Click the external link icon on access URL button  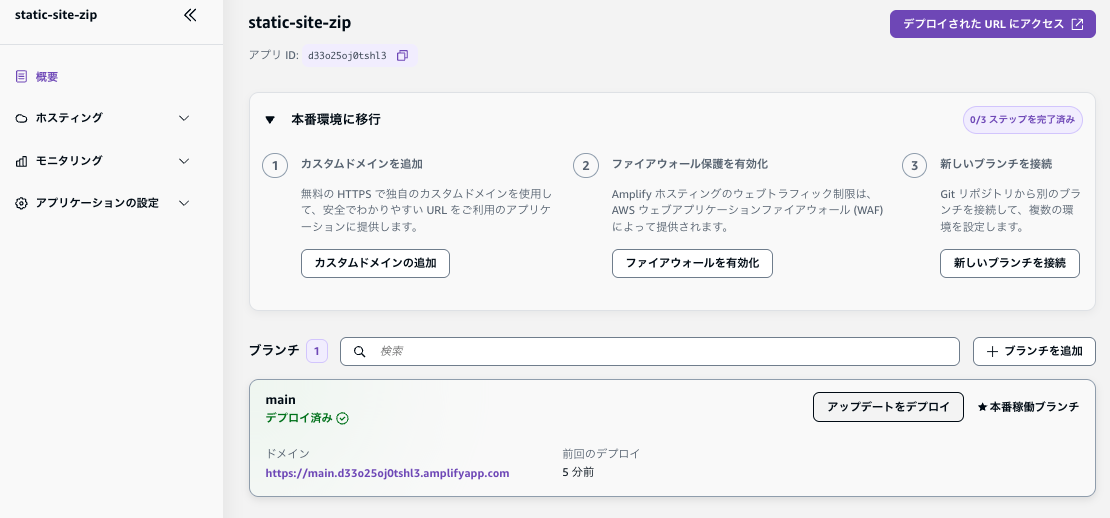coord(1077,24)
